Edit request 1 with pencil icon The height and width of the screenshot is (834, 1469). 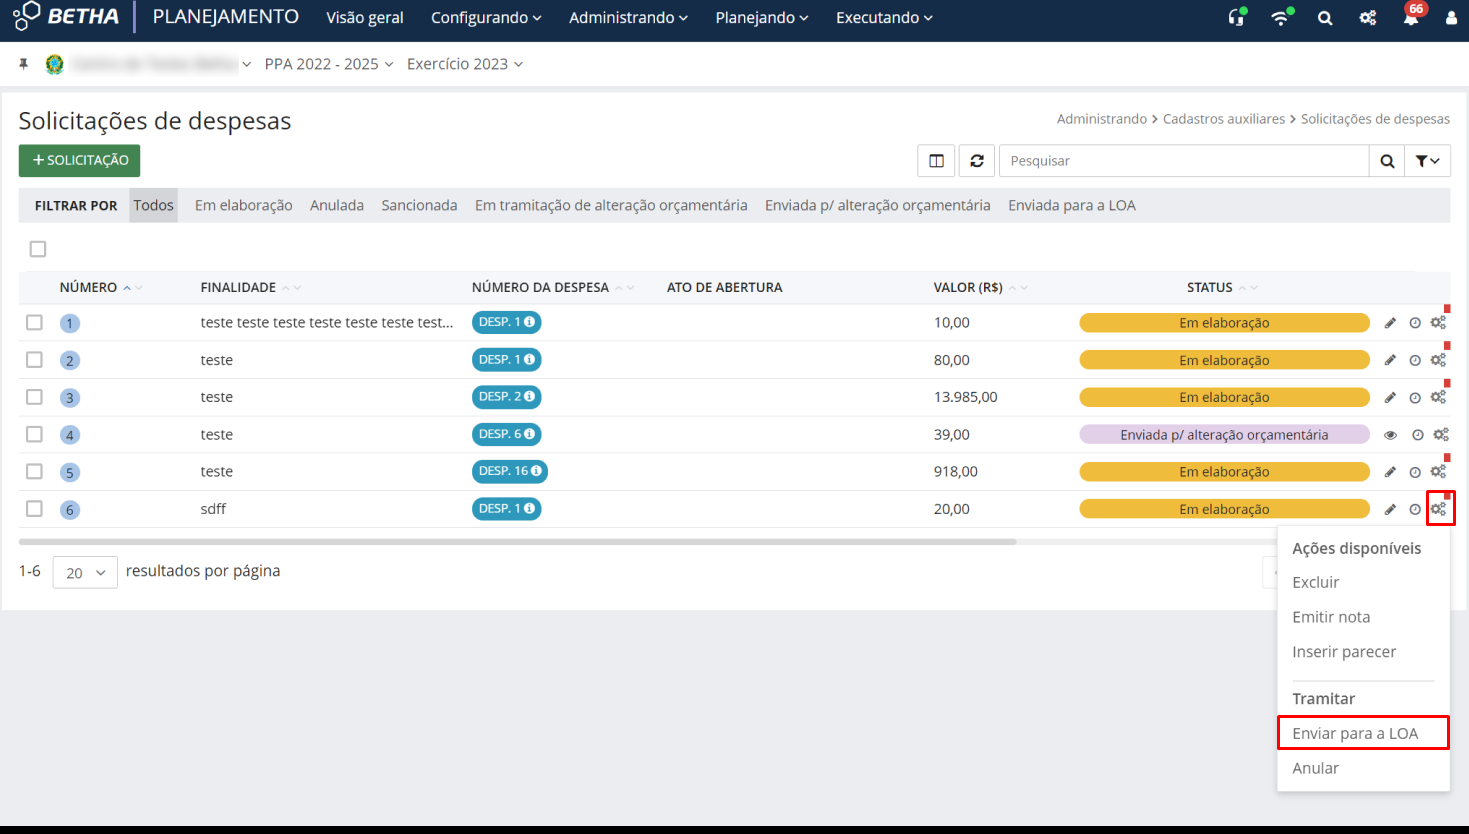pos(1390,323)
